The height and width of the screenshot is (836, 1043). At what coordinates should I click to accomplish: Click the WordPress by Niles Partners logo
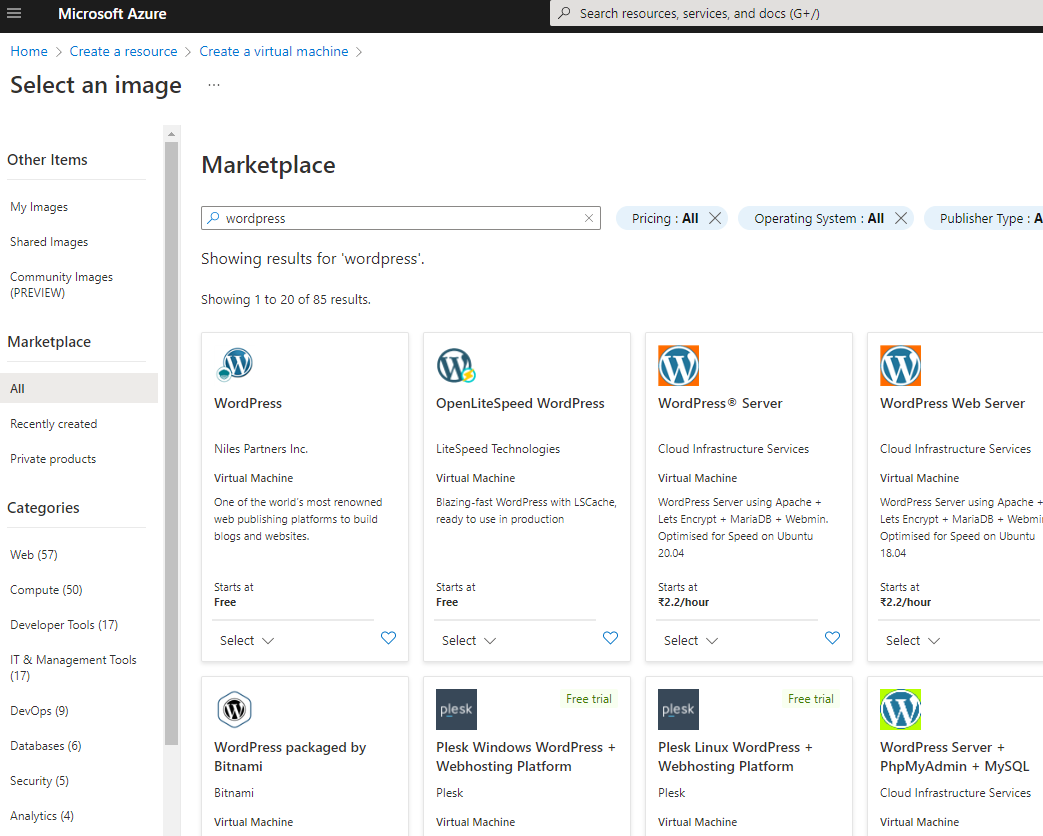pos(235,364)
